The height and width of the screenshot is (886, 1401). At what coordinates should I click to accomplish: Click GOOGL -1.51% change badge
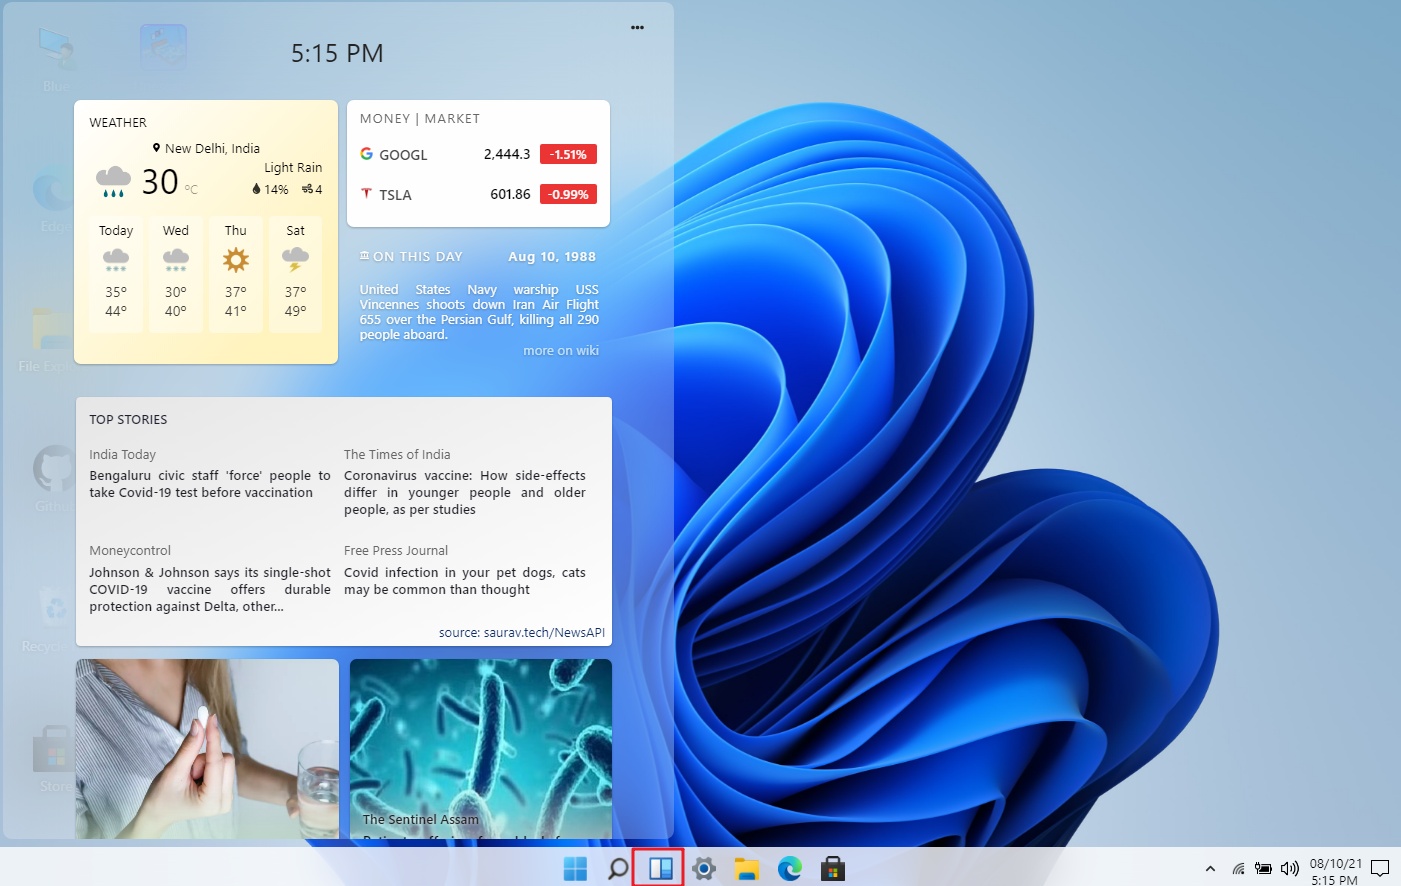point(569,154)
